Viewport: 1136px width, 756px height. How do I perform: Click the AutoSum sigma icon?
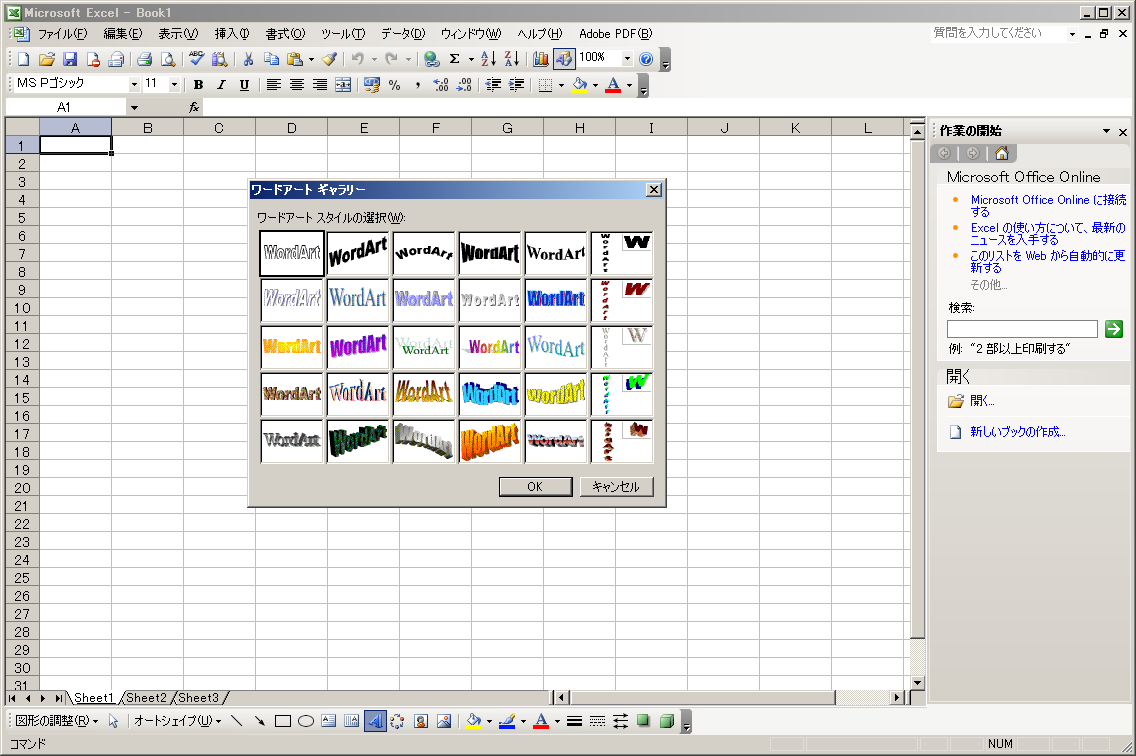(x=454, y=59)
